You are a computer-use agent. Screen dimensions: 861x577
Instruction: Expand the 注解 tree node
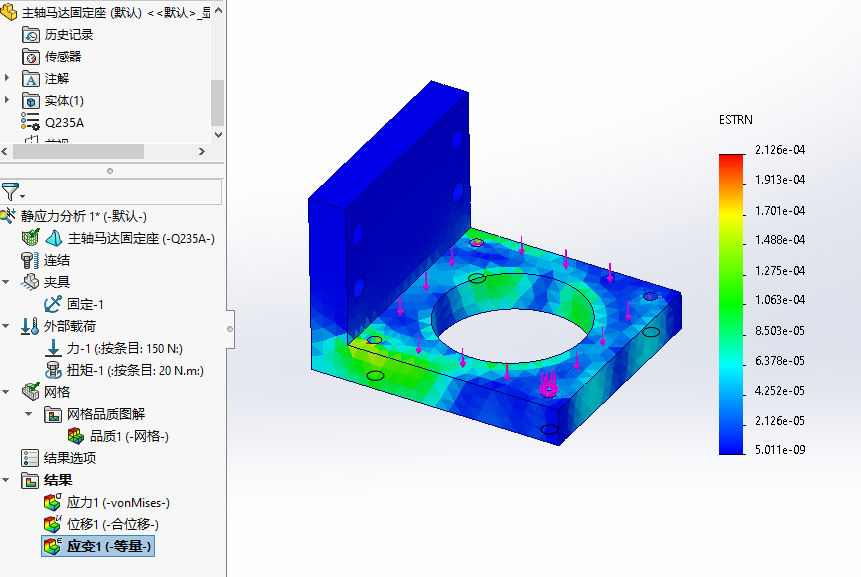coord(7,78)
